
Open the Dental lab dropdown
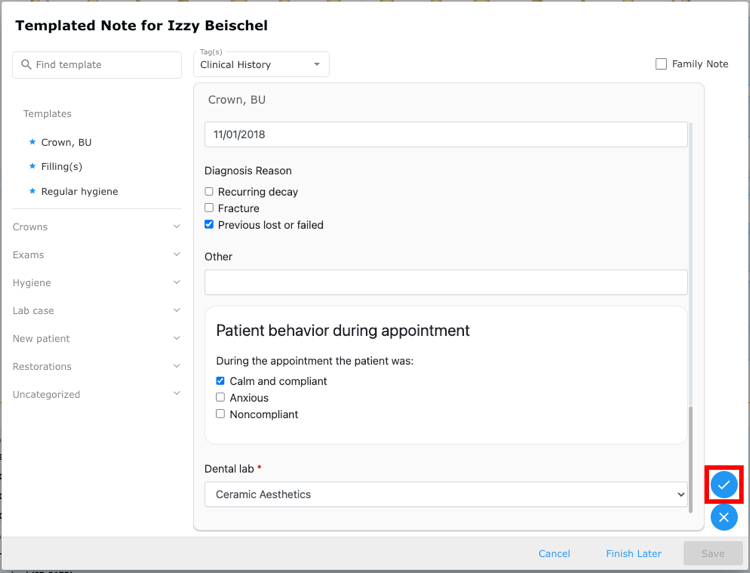pyautogui.click(x=446, y=494)
